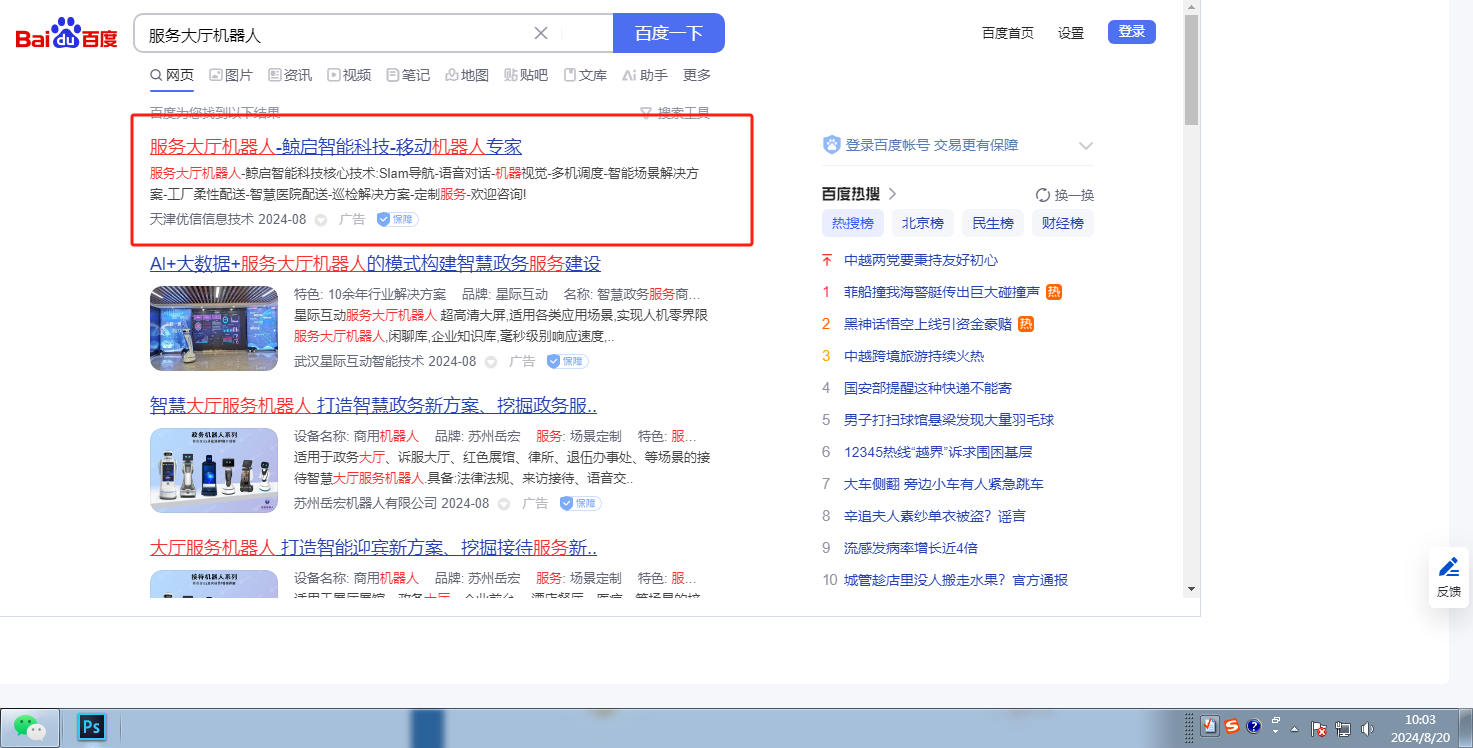This screenshot has height=748, width=1473.
Task: Open the 大厅服务机器人 打造智能迎宾新方案 result title
Action: click(374, 548)
